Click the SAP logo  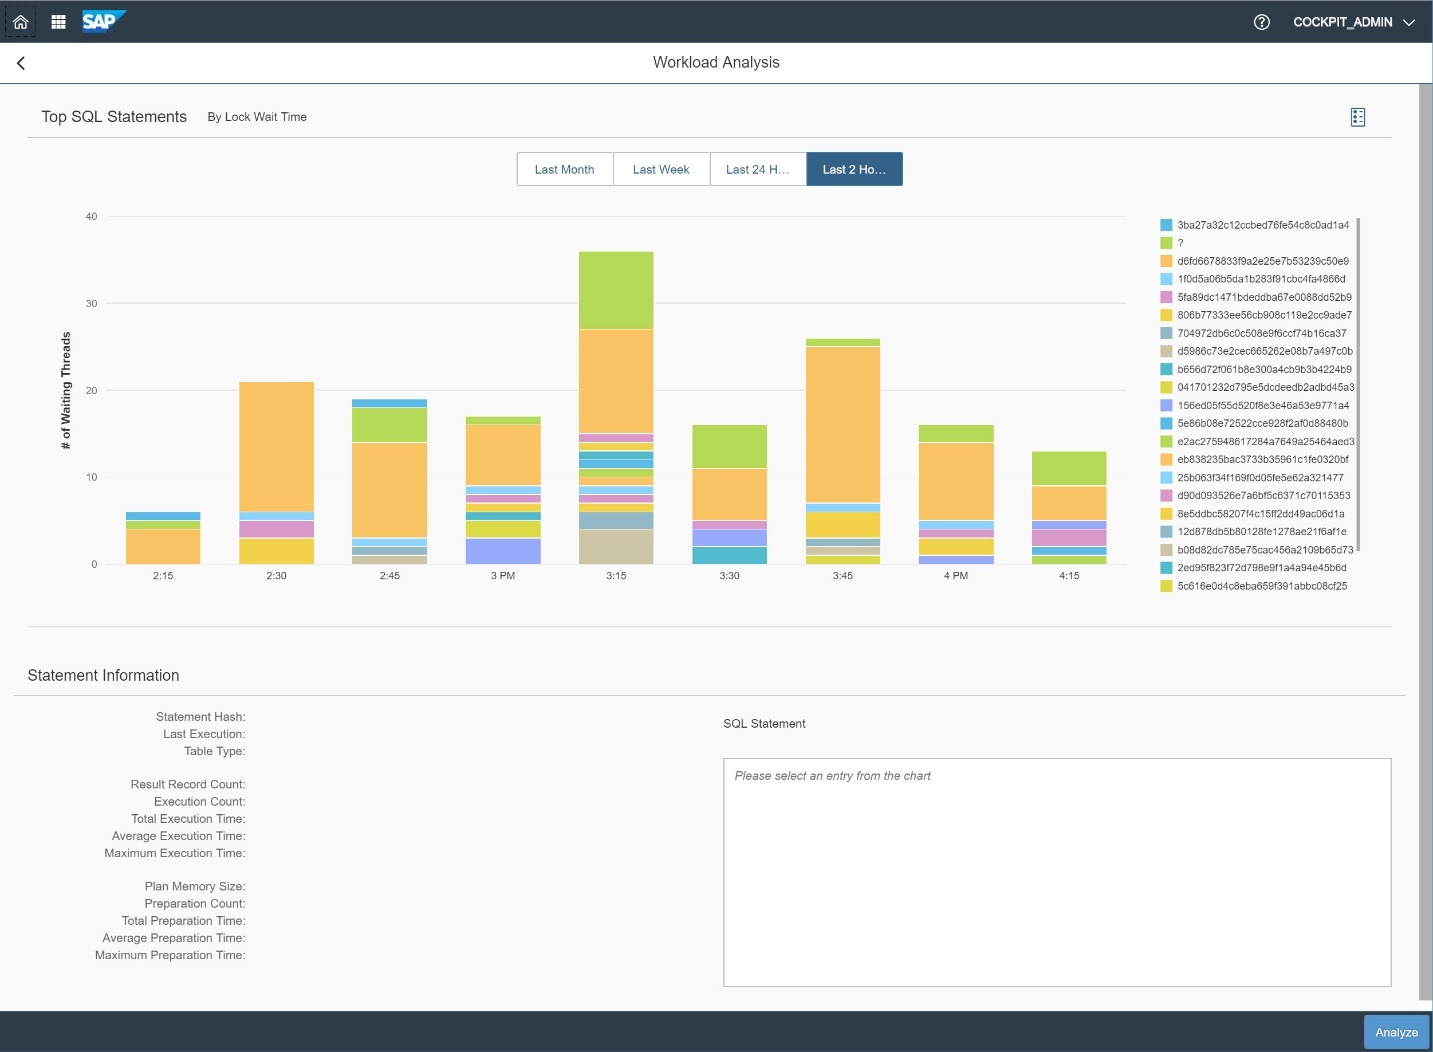click(x=103, y=21)
